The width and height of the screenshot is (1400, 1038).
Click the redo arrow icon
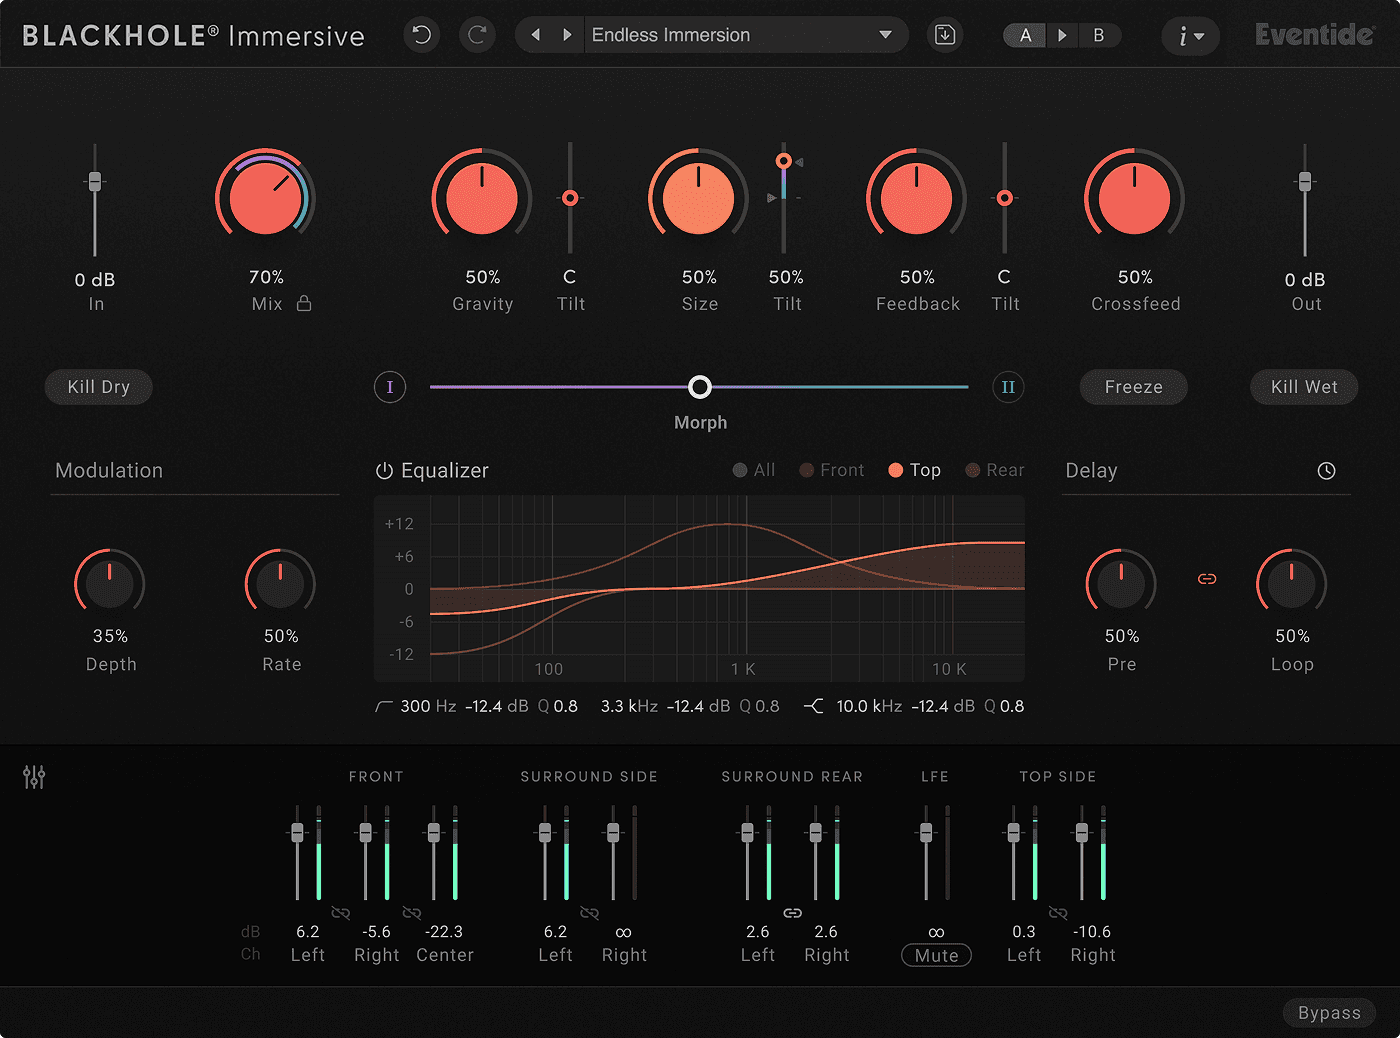click(x=478, y=35)
